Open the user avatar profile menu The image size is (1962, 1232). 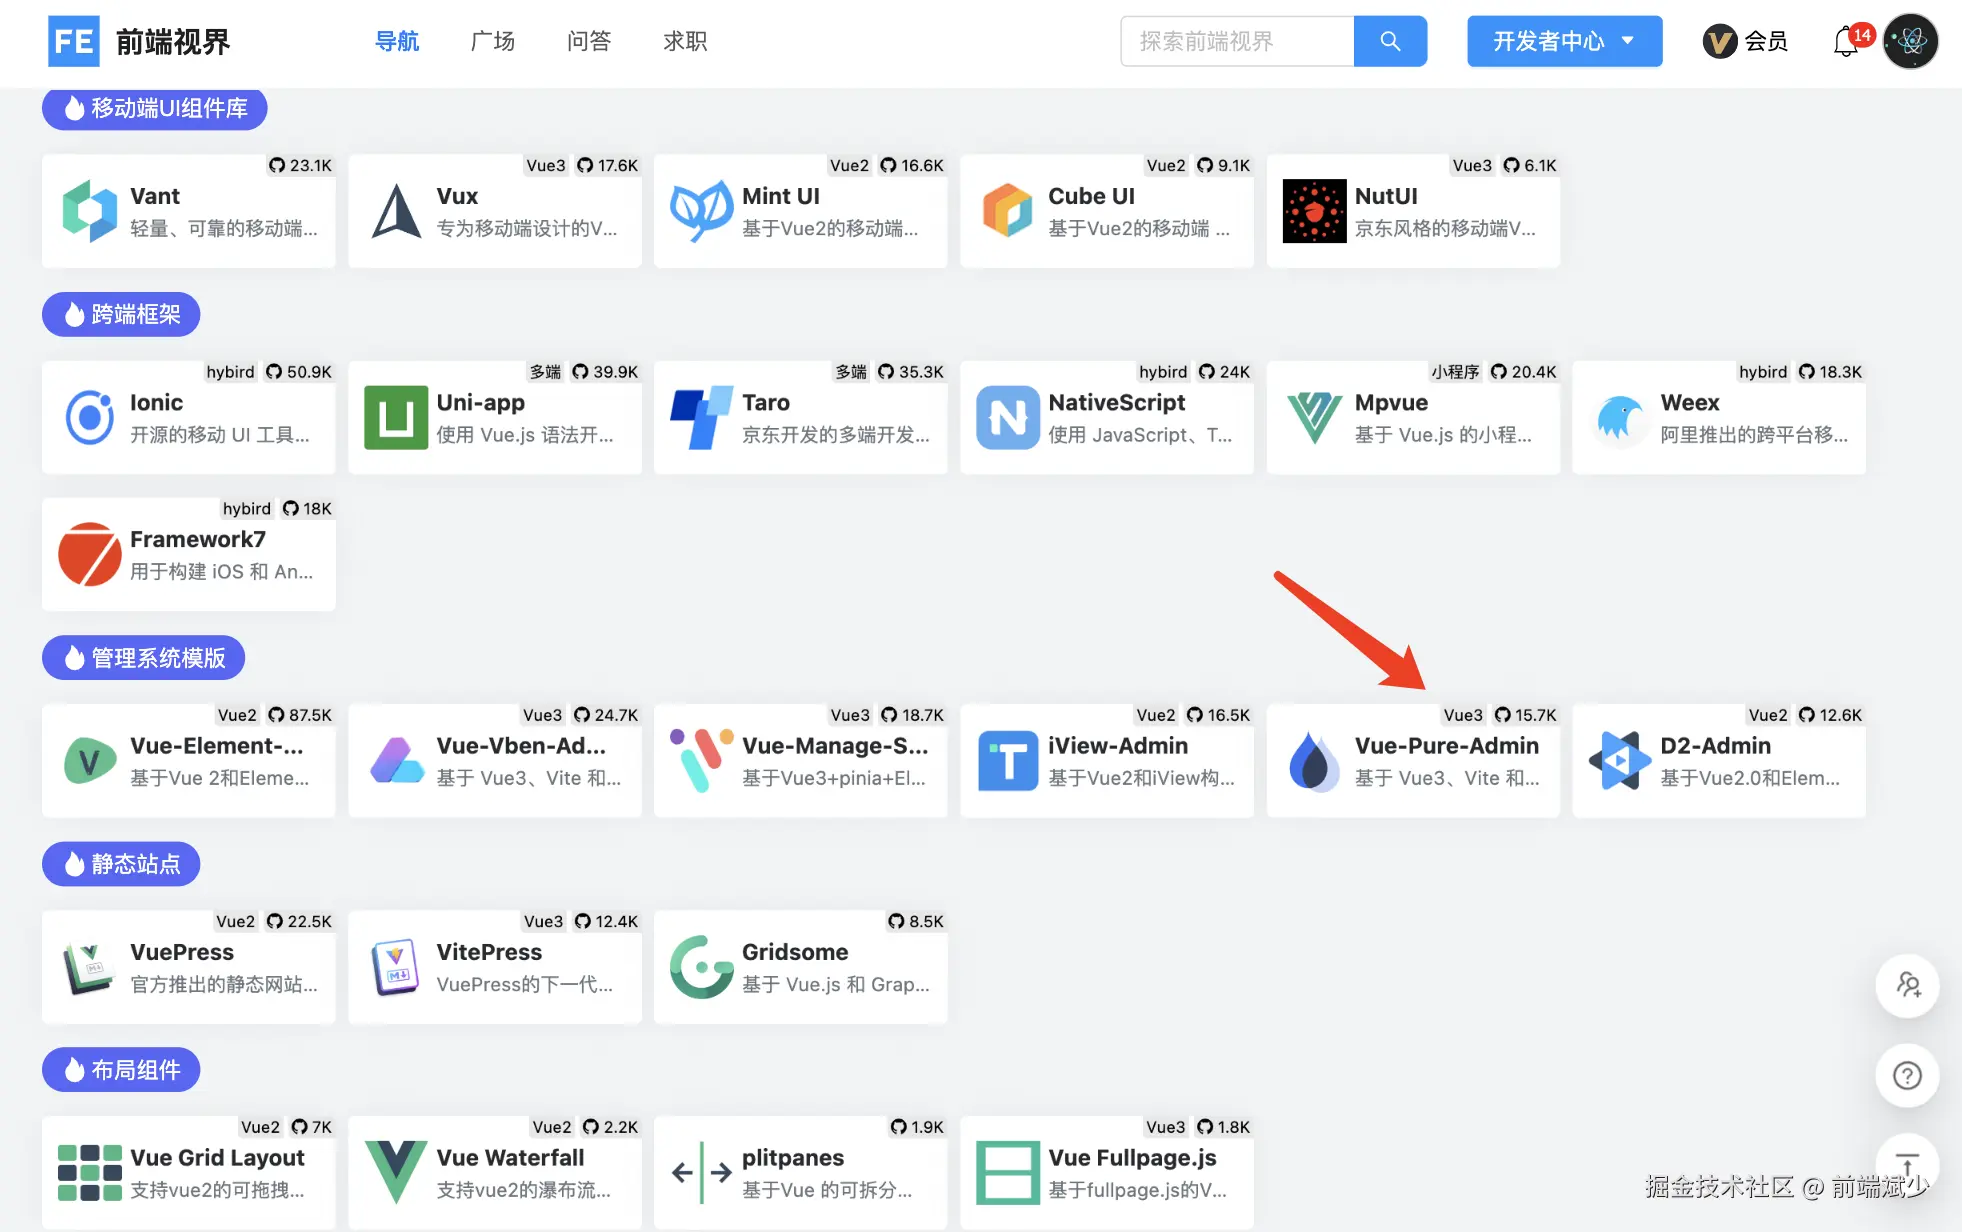click(x=1910, y=41)
